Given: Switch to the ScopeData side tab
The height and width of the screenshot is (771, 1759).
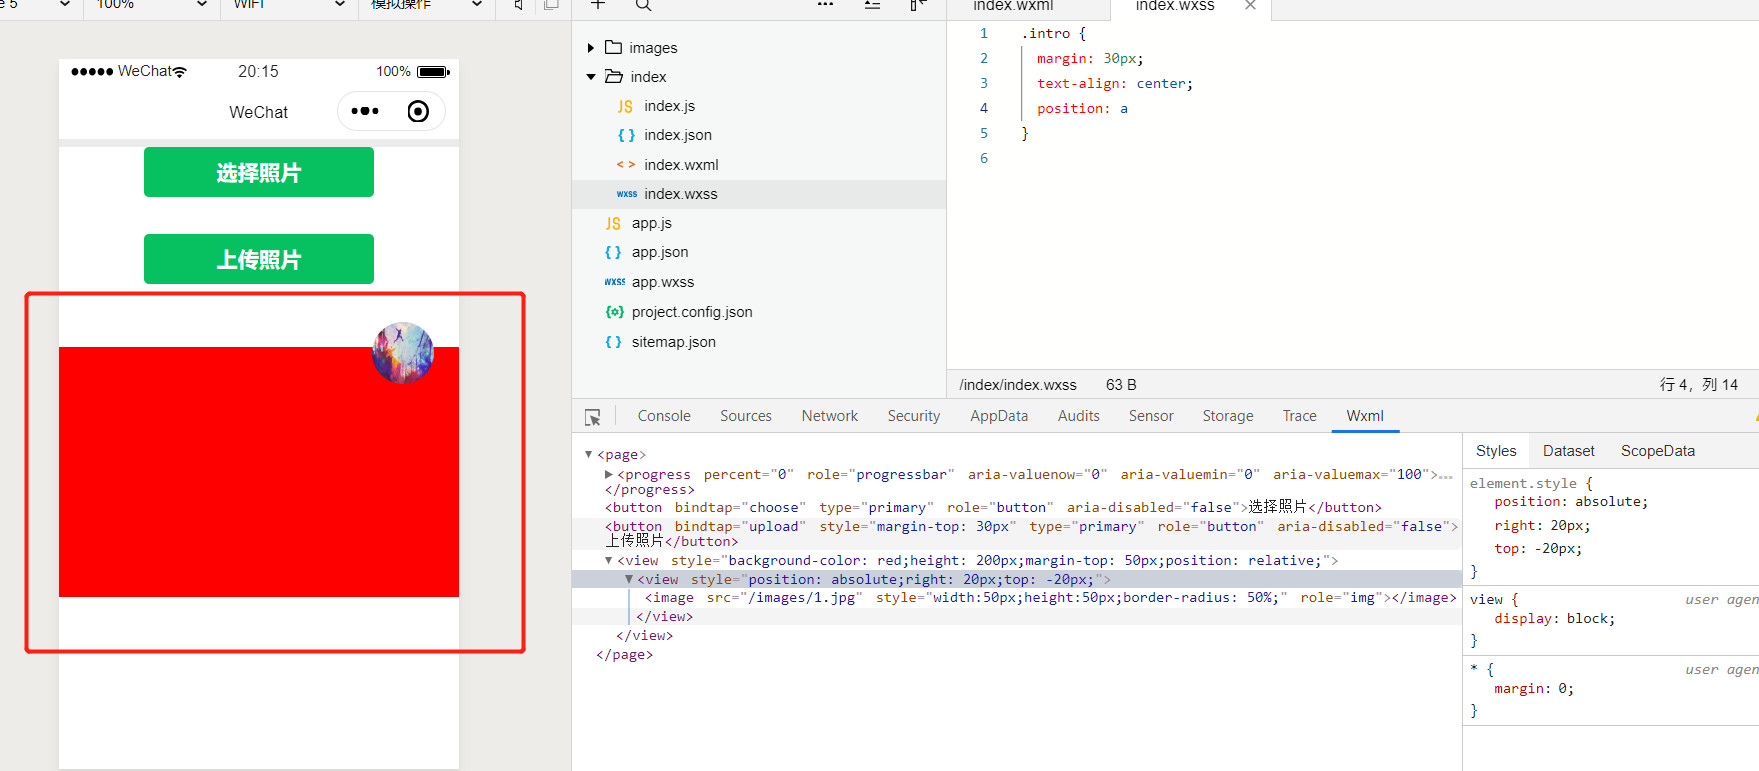Looking at the screenshot, I should pyautogui.click(x=1658, y=451).
